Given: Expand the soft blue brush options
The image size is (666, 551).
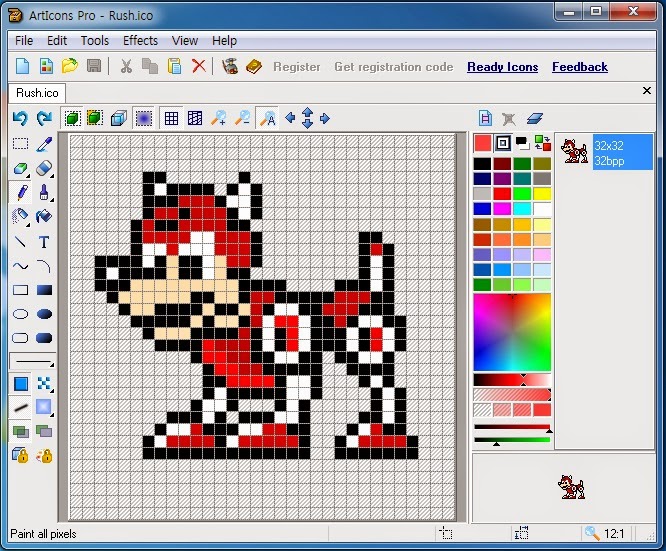Looking at the screenshot, I should (x=52, y=414).
